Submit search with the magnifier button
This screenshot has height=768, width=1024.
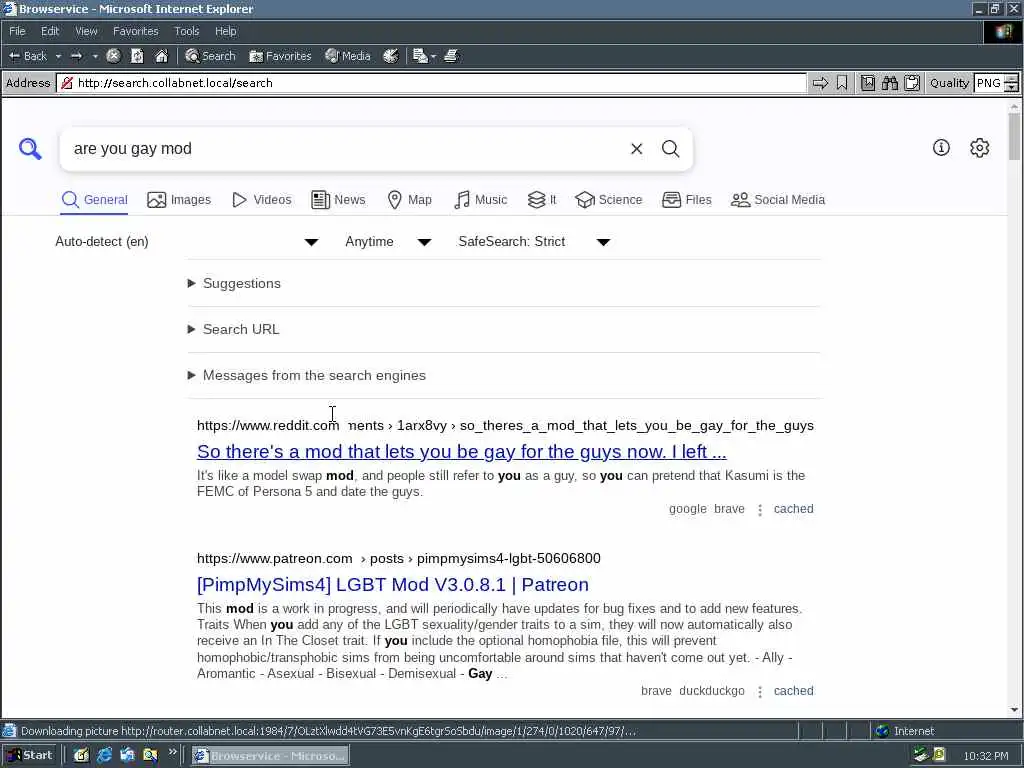(x=671, y=149)
